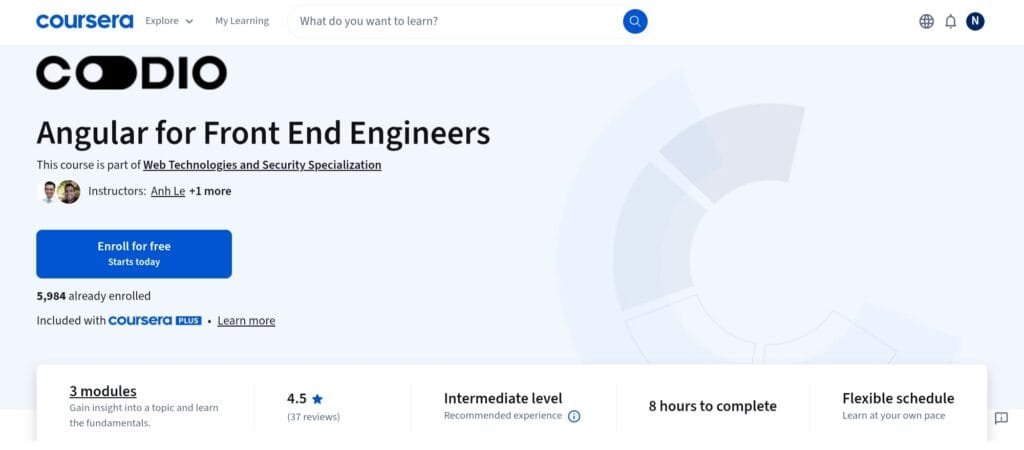Open the 3 modules link
1024x450 pixels.
coord(103,391)
